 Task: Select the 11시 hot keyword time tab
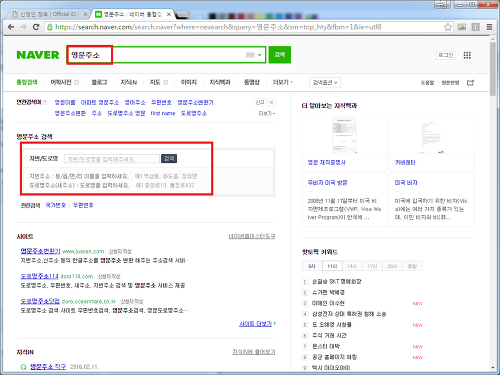coord(332,266)
